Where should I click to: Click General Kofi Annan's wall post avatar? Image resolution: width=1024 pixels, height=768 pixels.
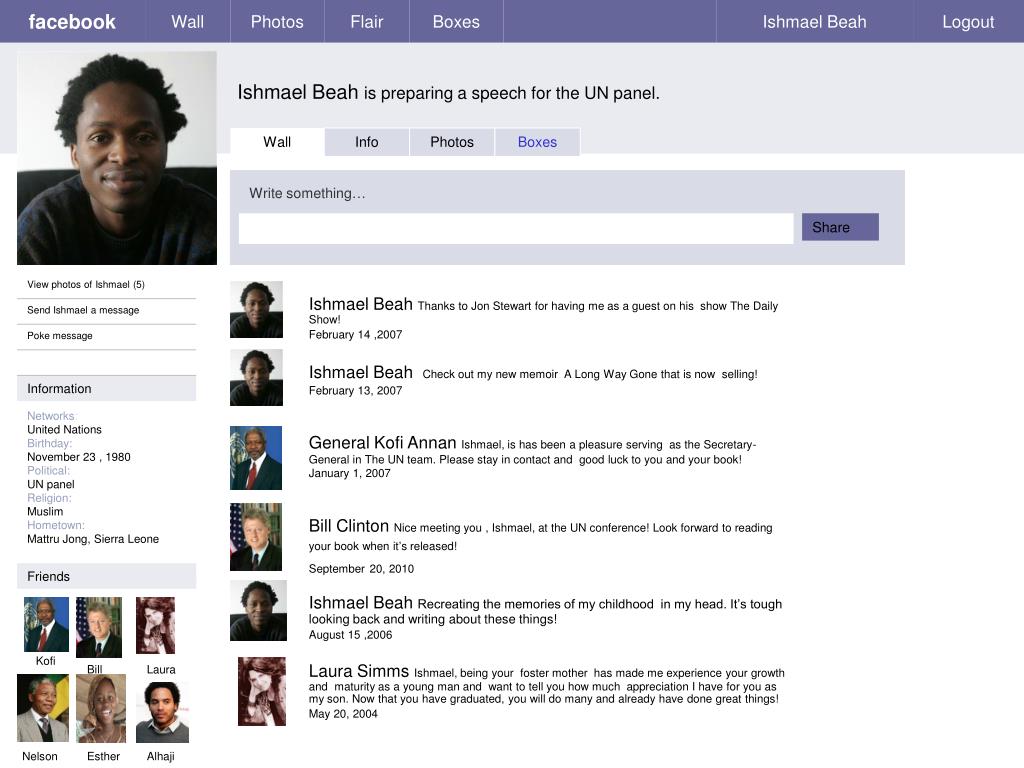[x=256, y=458]
